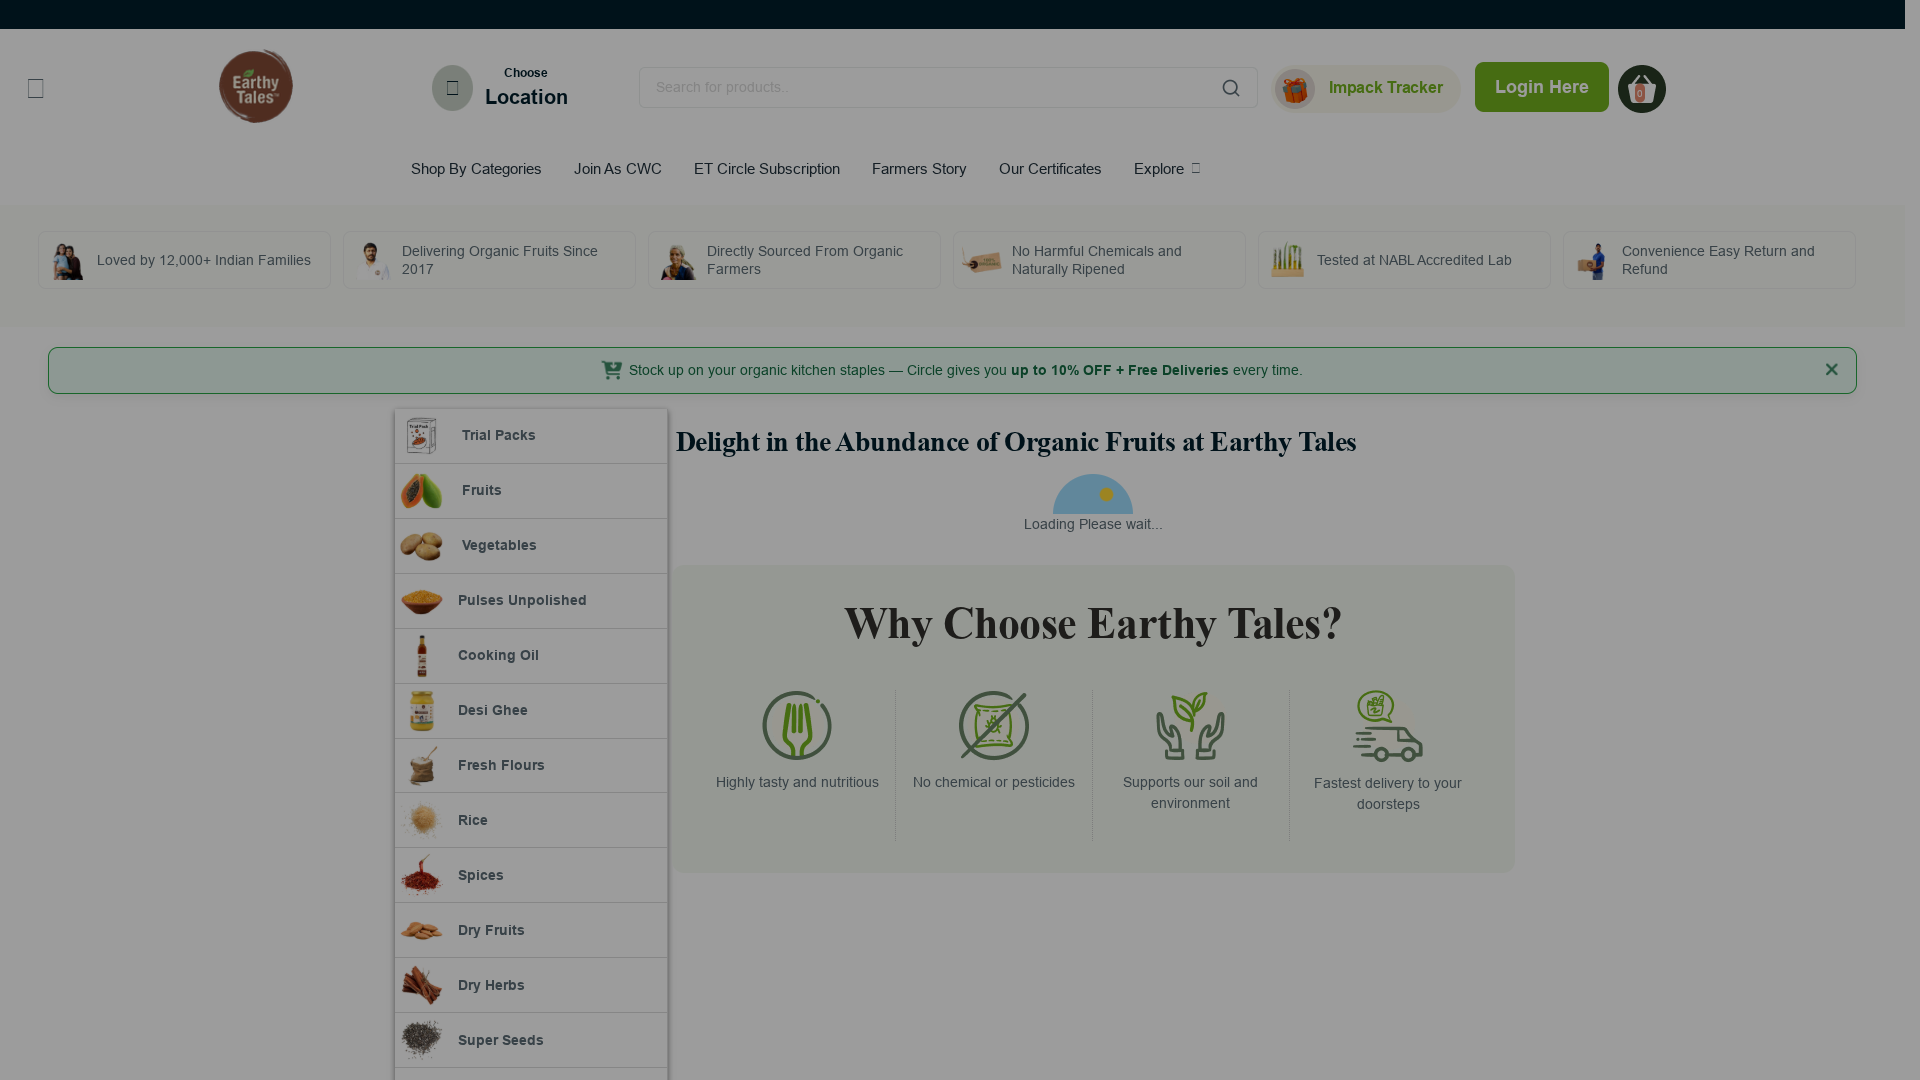The image size is (1920, 1080).
Task: Open Shop By Categories menu
Action: 476,169
